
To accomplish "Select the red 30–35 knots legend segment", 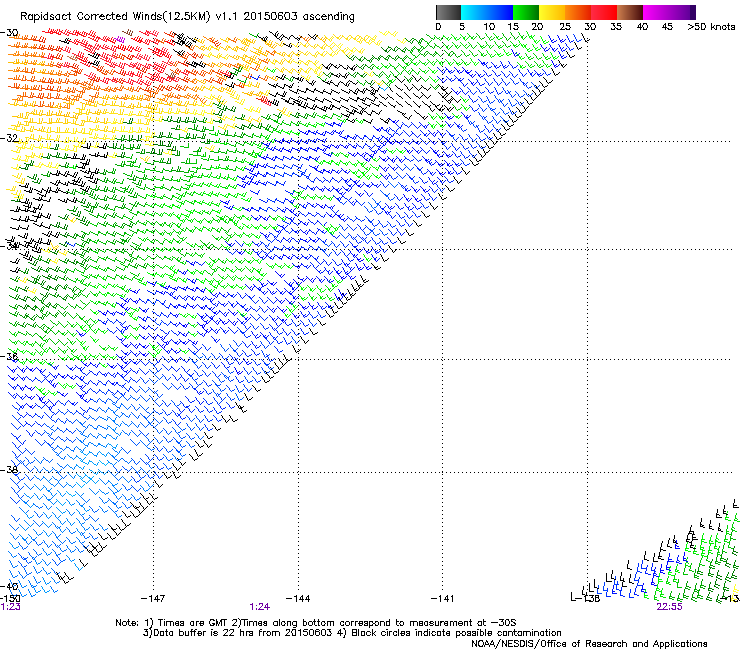I will pos(604,12).
